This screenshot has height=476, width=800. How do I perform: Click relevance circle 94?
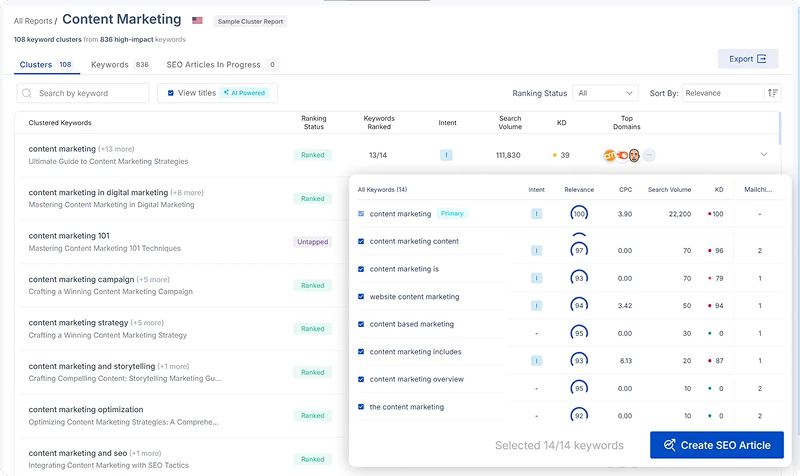[579, 306]
